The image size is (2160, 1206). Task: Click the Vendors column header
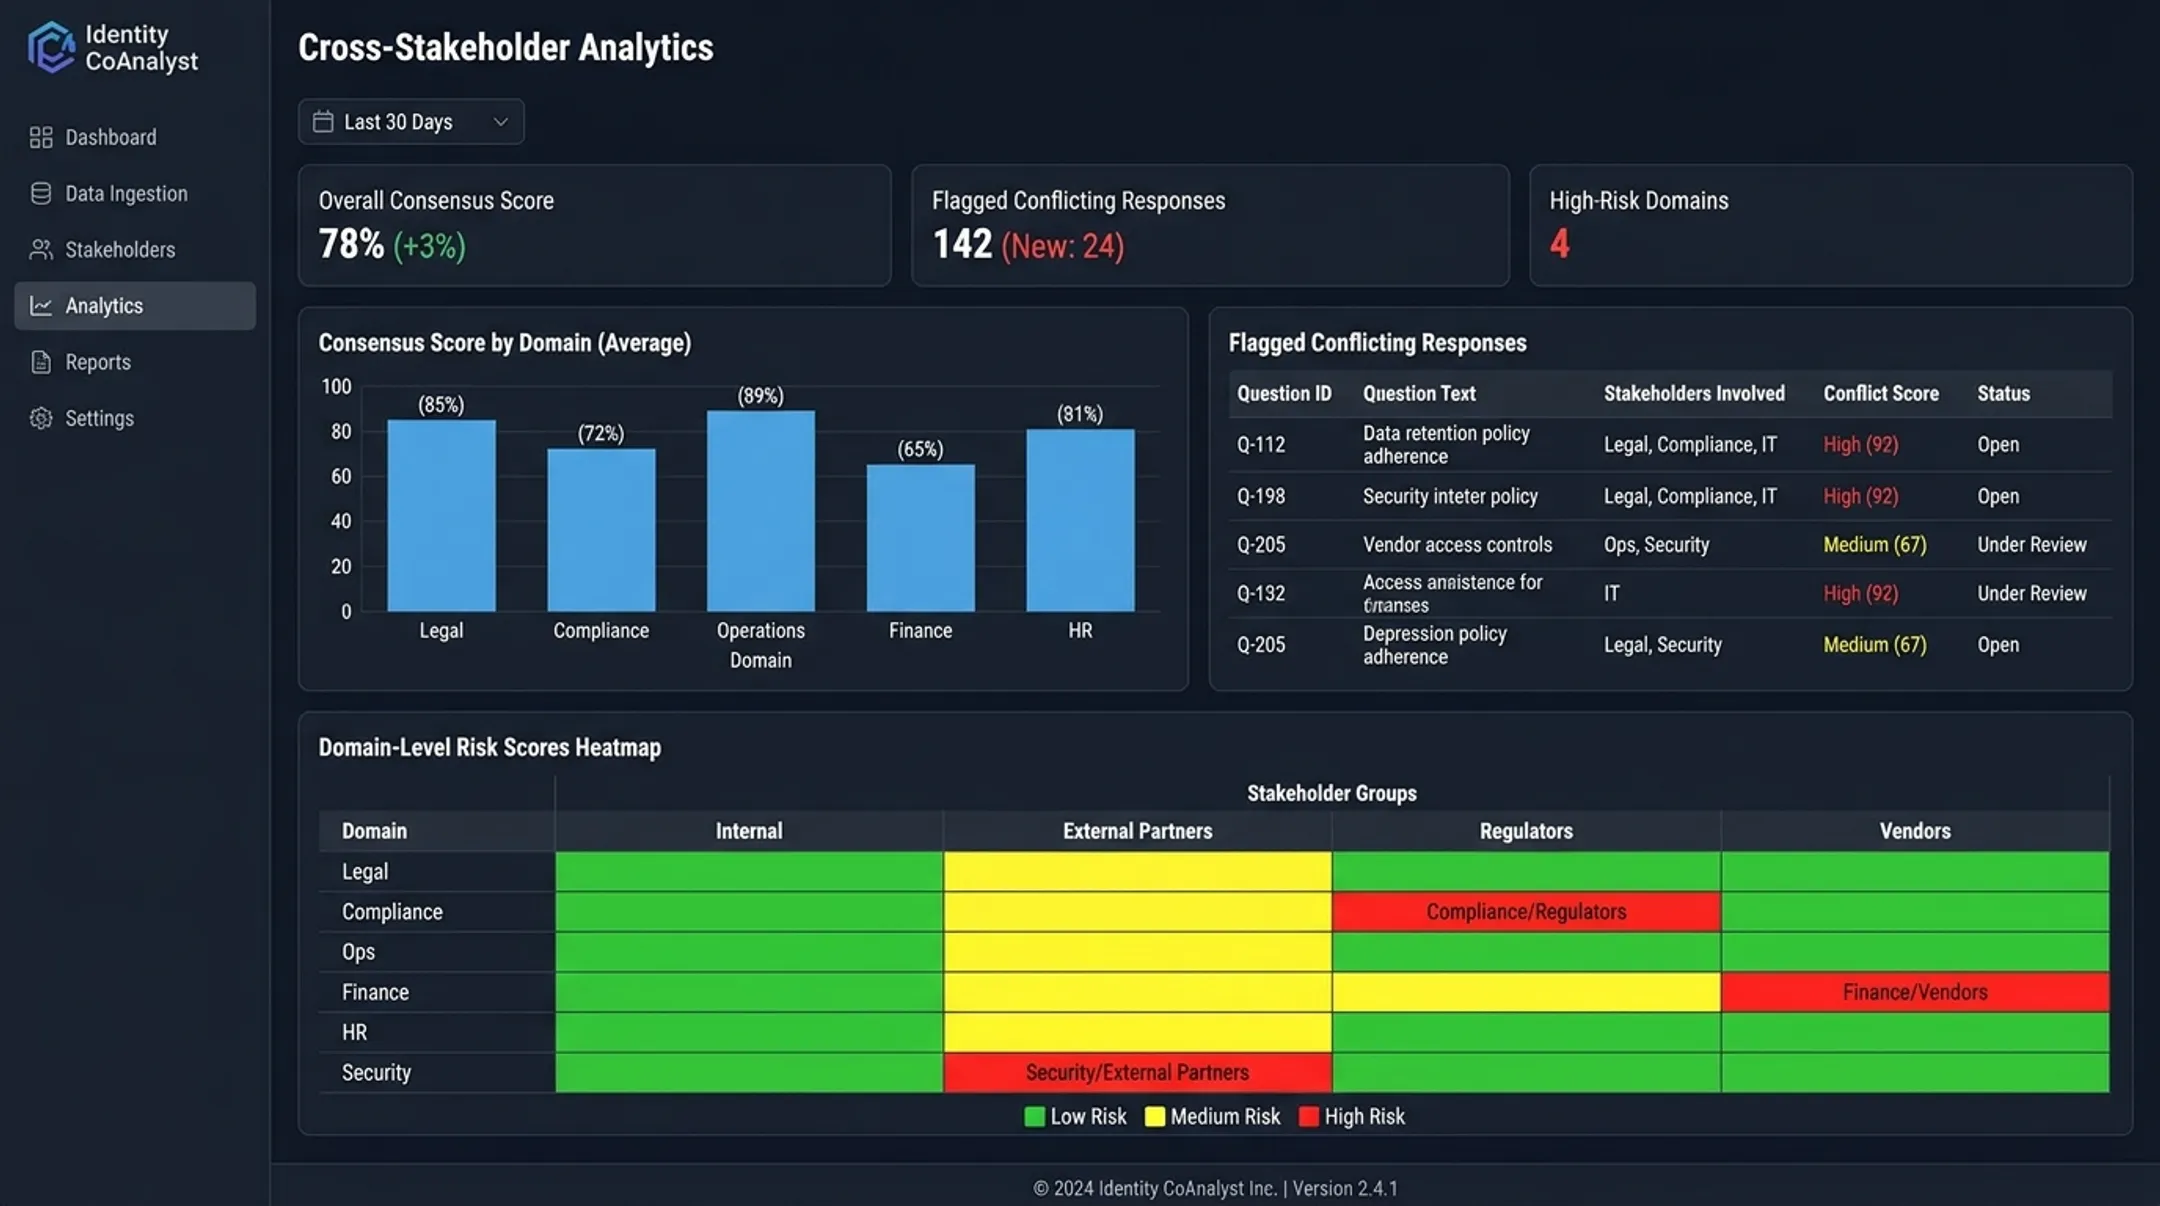(1915, 831)
